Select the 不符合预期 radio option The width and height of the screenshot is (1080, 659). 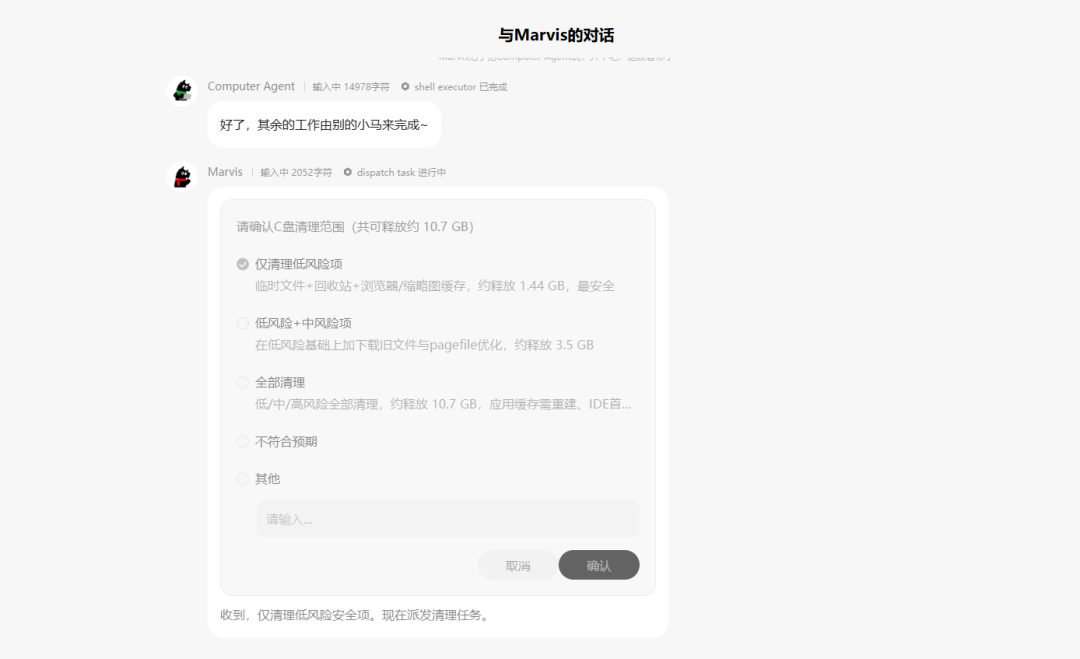click(x=242, y=442)
